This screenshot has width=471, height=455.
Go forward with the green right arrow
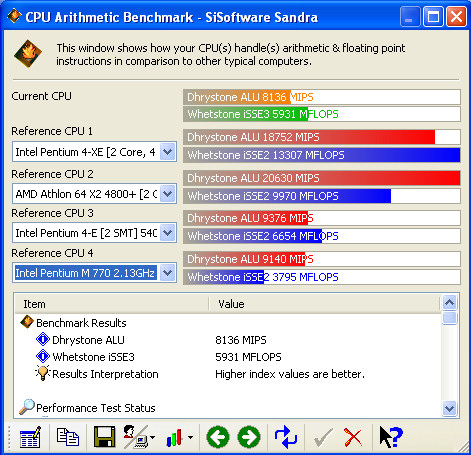click(249, 437)
